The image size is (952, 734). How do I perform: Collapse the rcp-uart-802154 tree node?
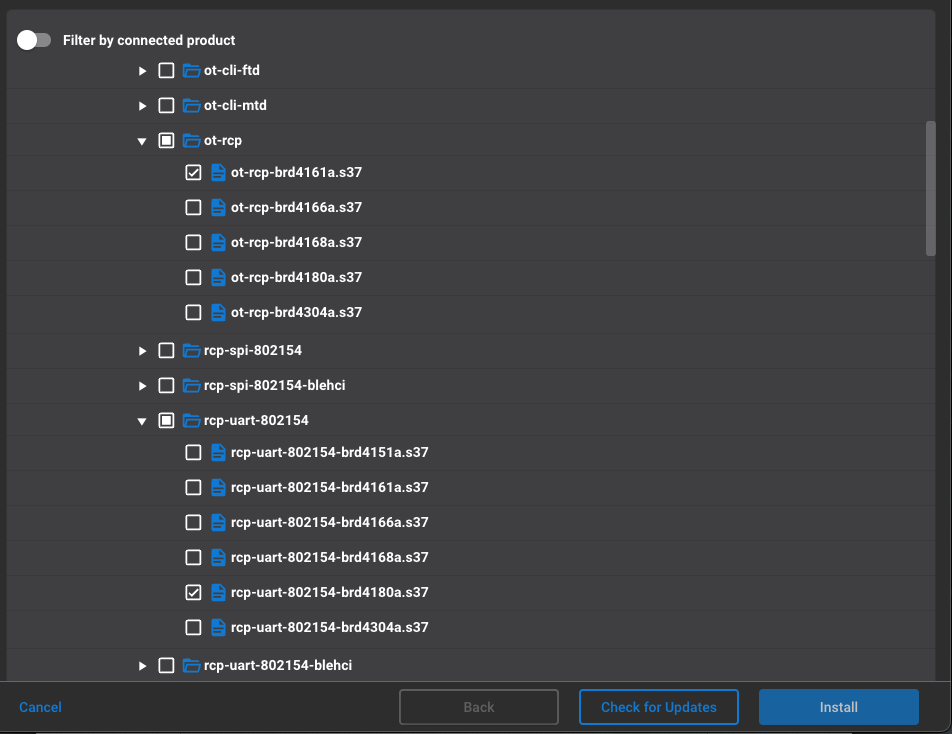click(x=142, y=420)
